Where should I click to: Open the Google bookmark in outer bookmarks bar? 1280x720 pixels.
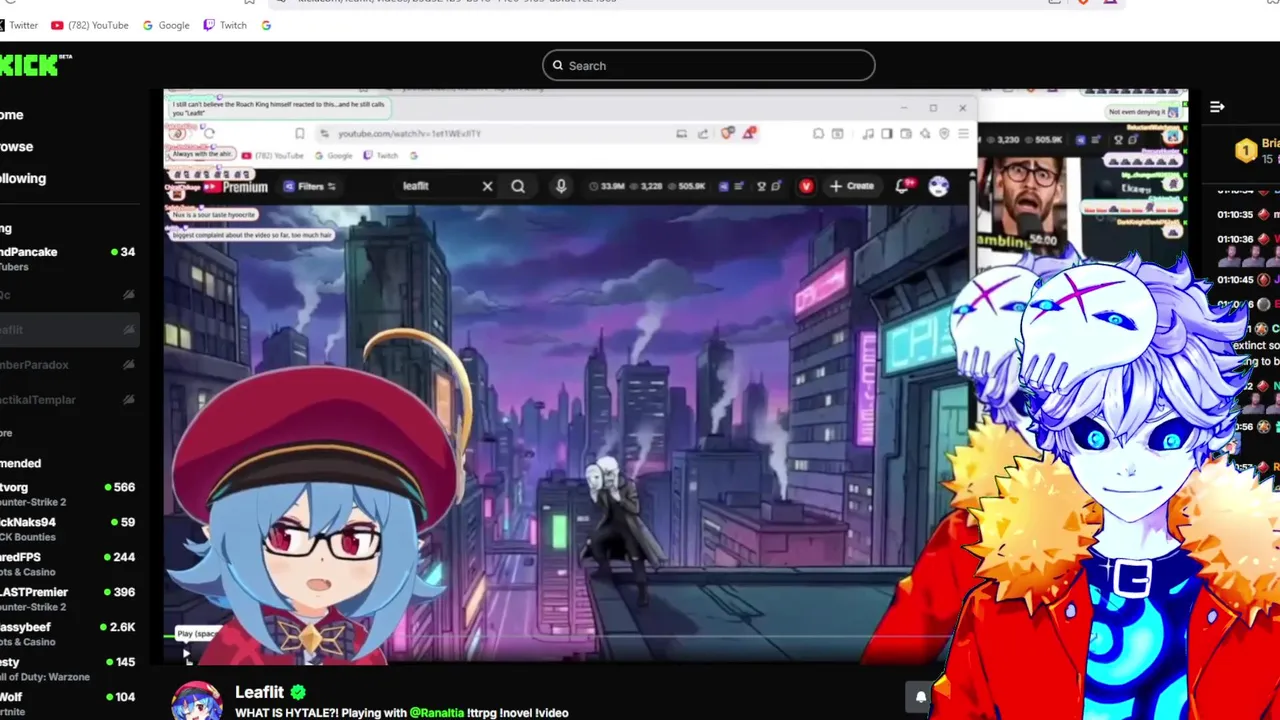pyautogui.click(x=165, y=25)
